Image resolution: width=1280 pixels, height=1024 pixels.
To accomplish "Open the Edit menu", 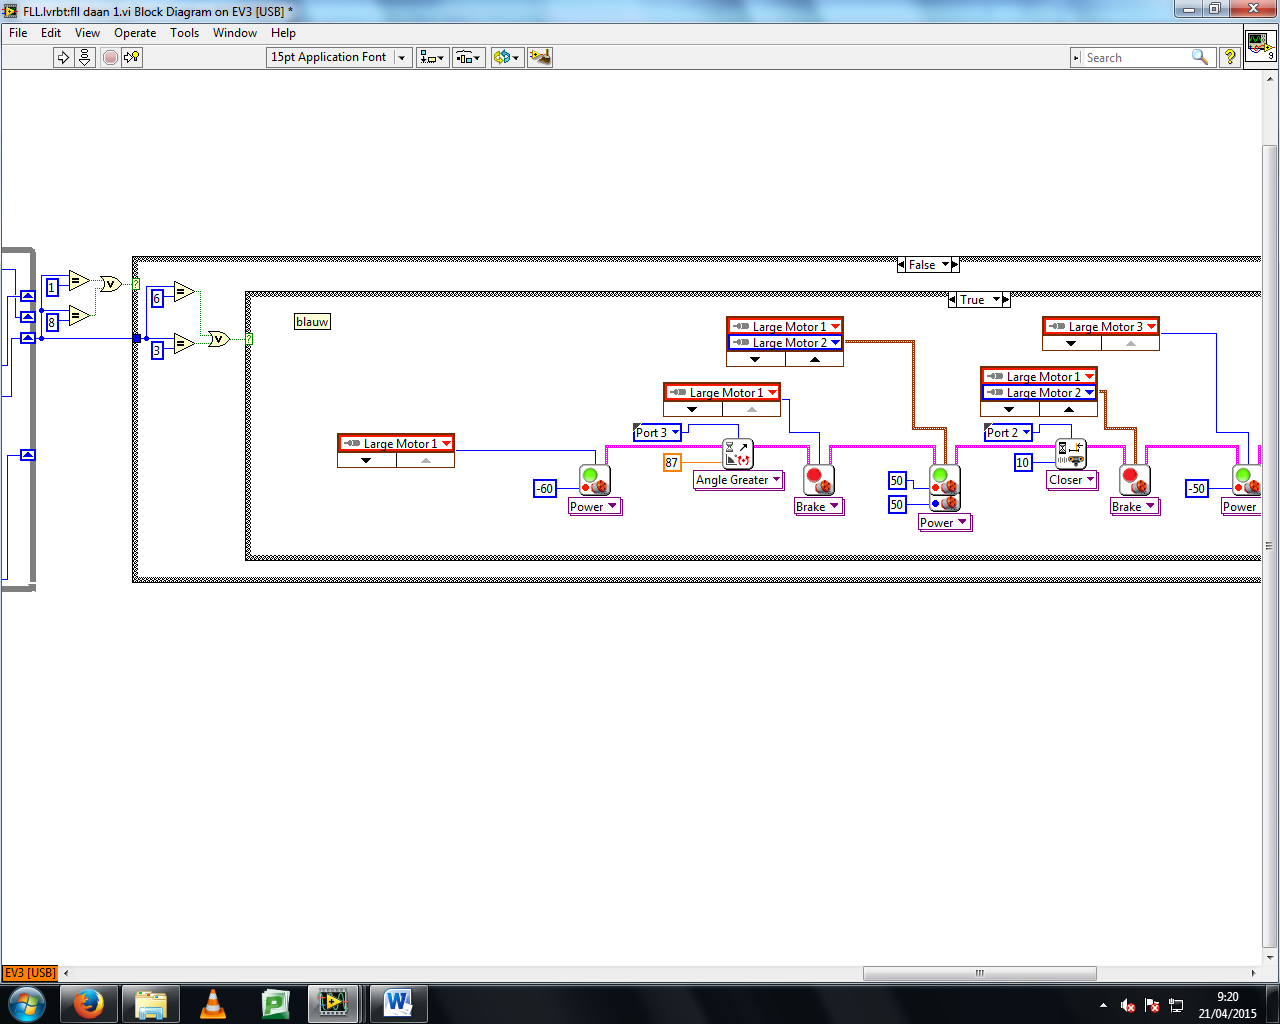I will [x=51, y=33].
